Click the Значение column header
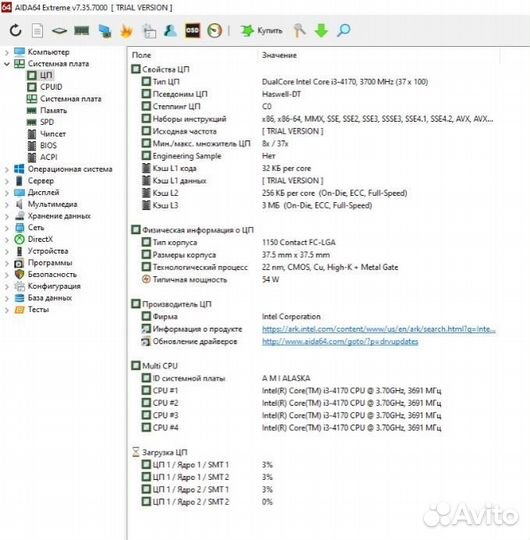 [x=279, y=55]
